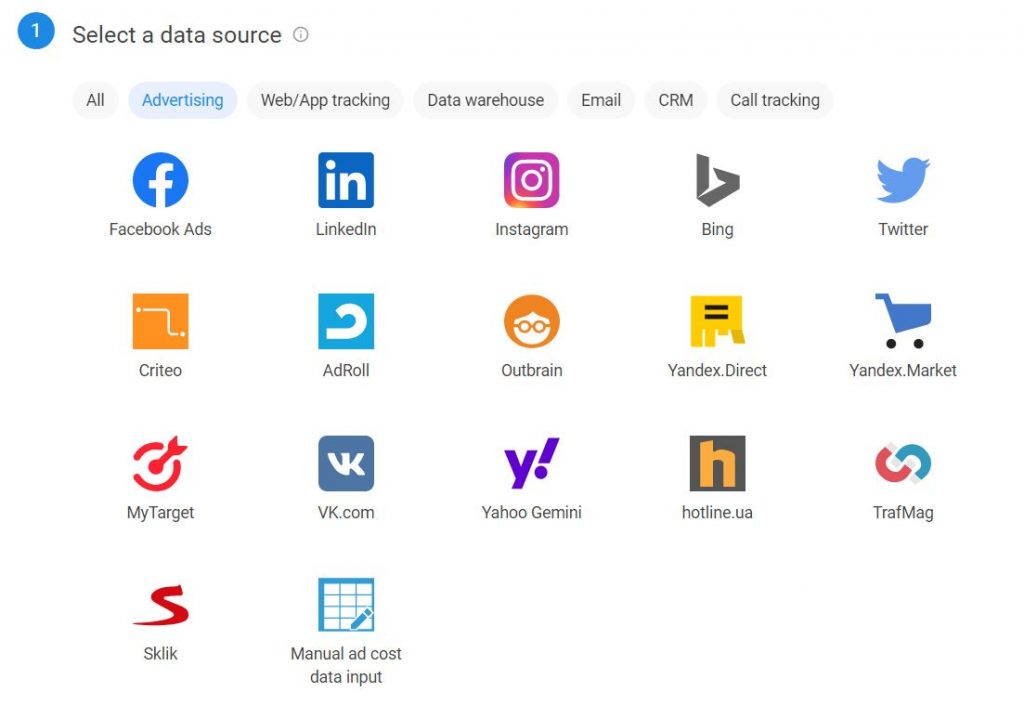Click the "Outbrain" label text
Screen dimensions: 1024x705
532,370
